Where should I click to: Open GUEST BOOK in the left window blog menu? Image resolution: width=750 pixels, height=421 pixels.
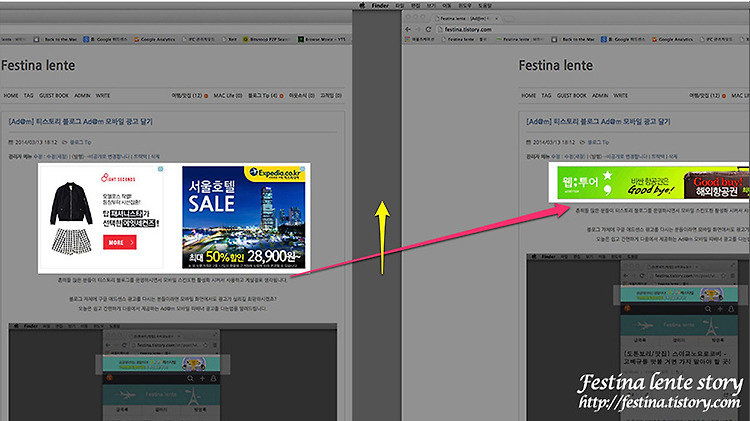[x=54, y=96]
